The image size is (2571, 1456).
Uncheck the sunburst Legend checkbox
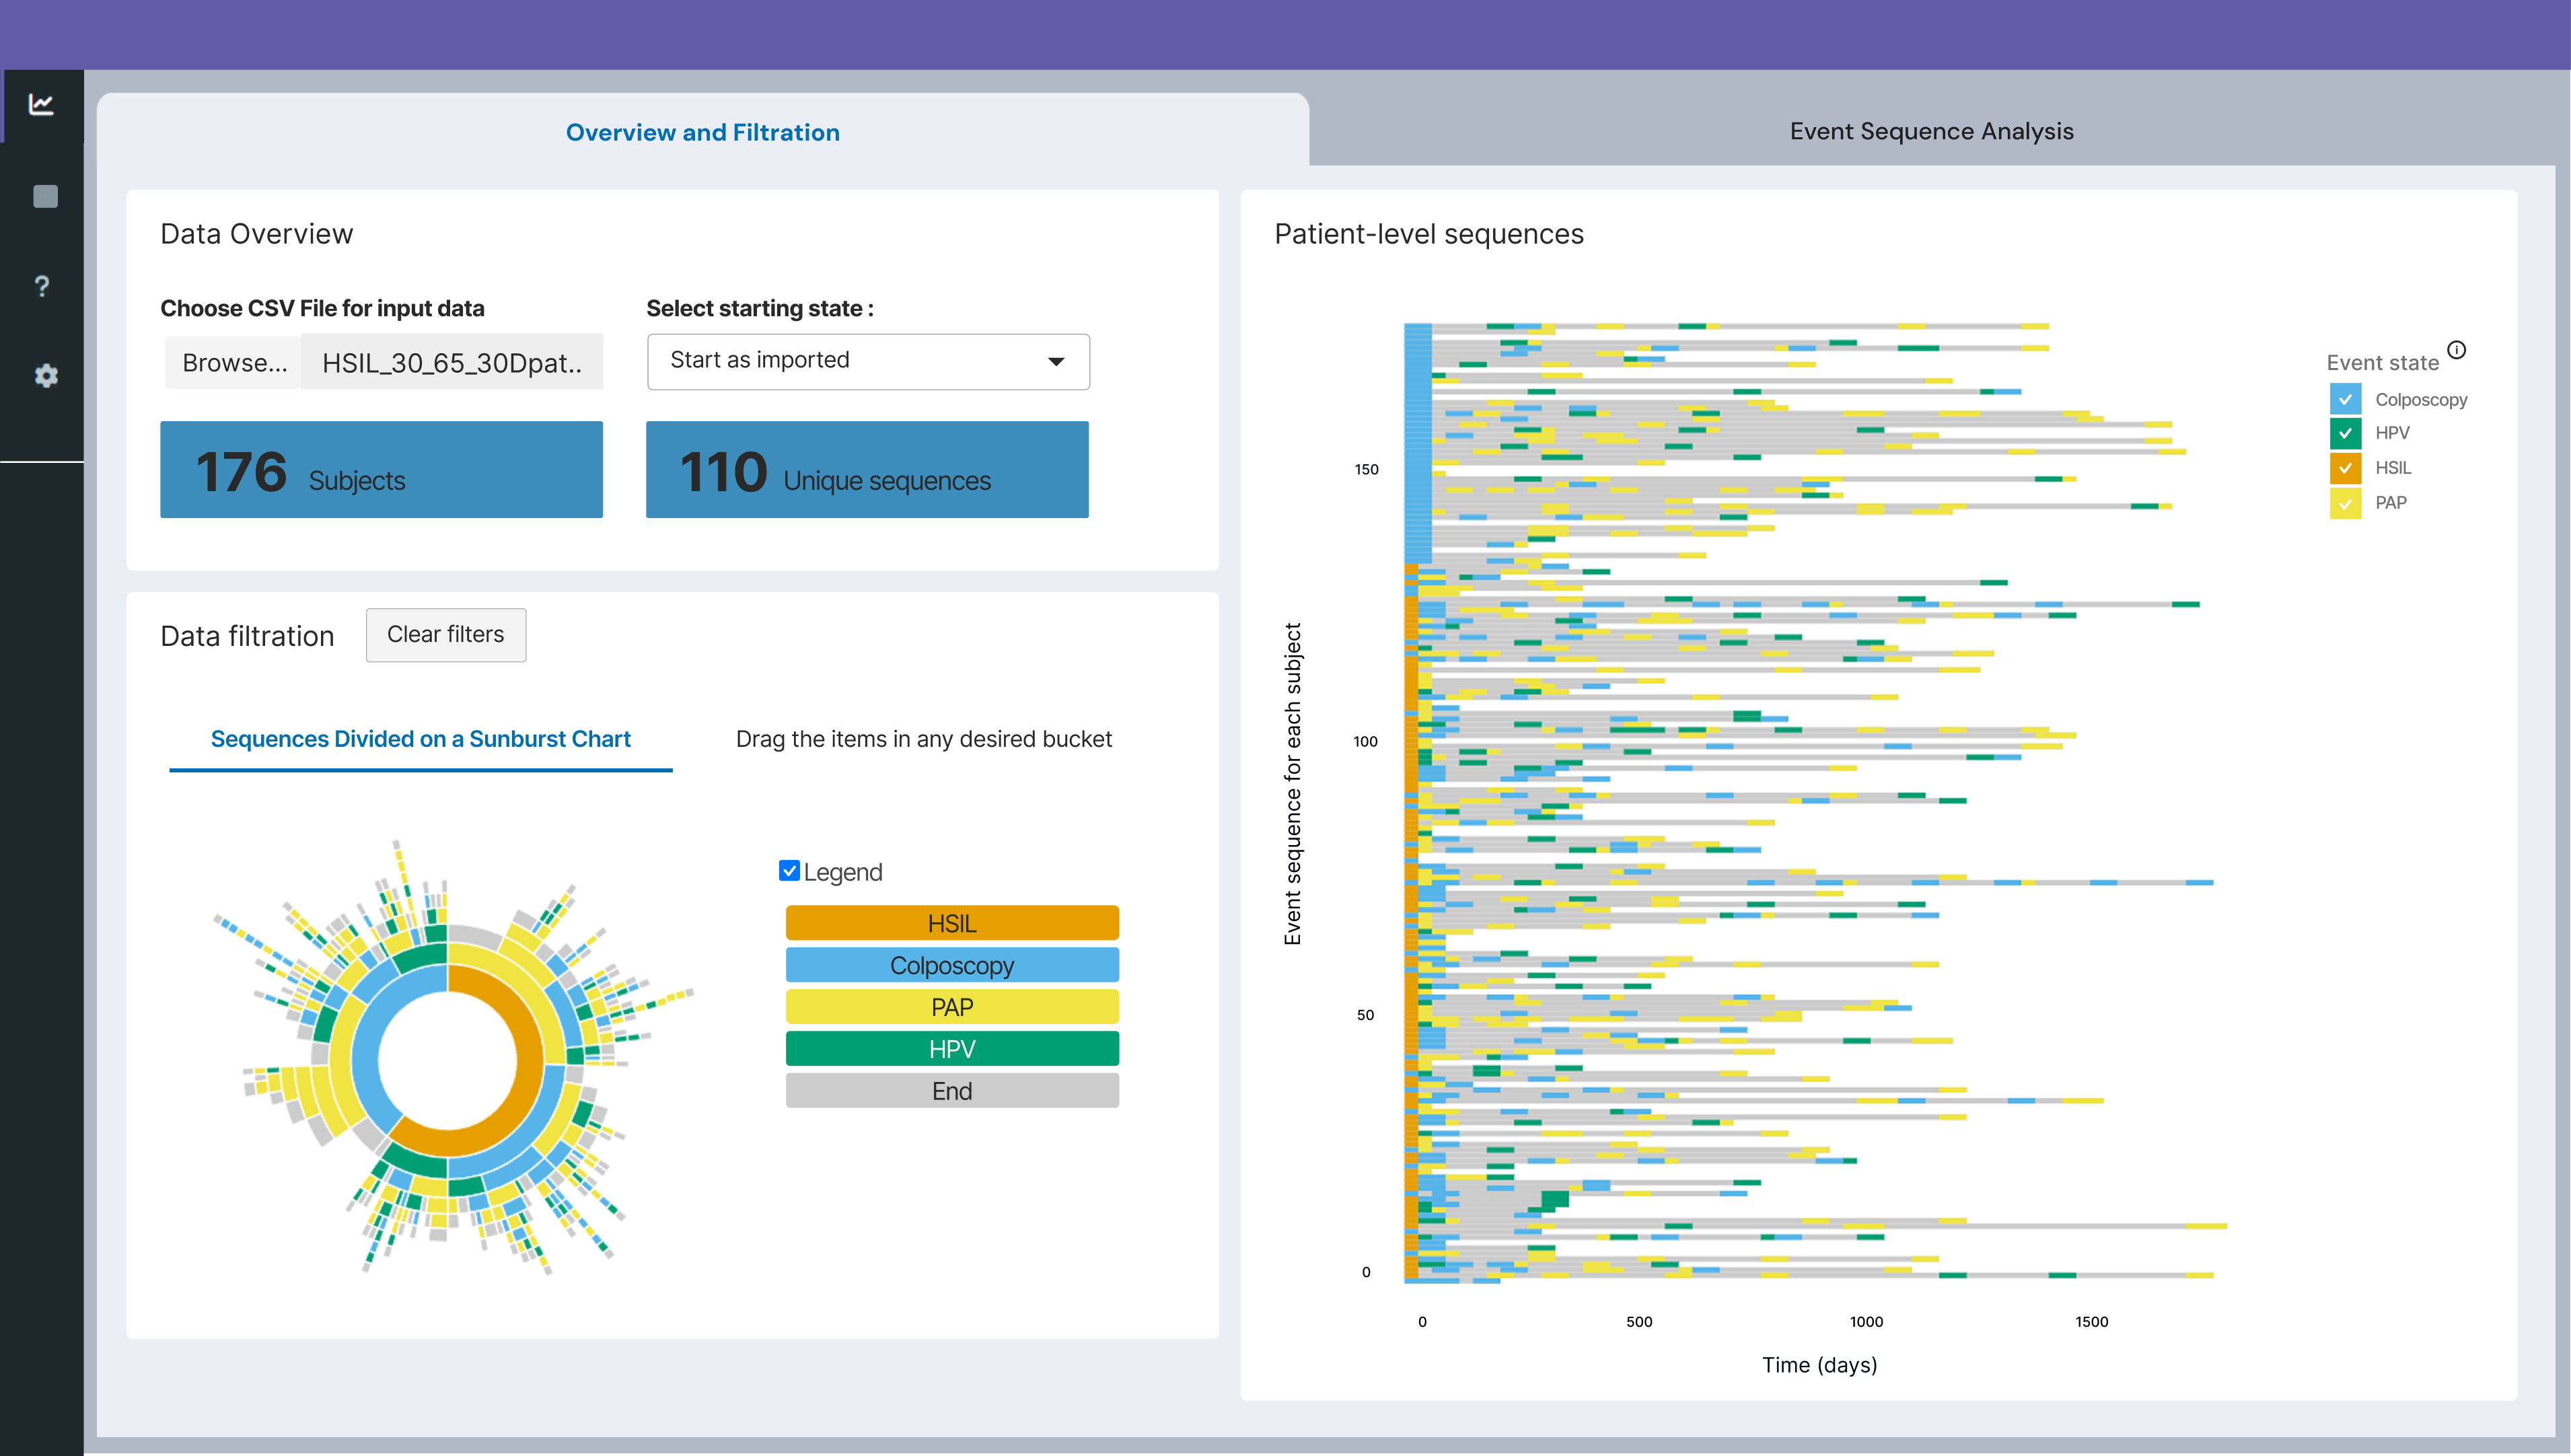789,871
